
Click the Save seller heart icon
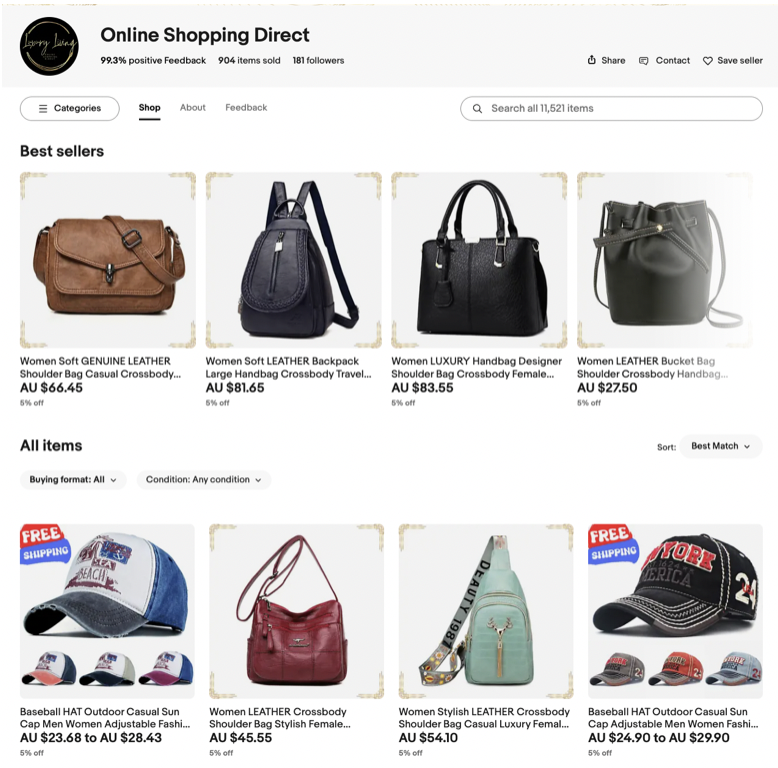(708, 61)
